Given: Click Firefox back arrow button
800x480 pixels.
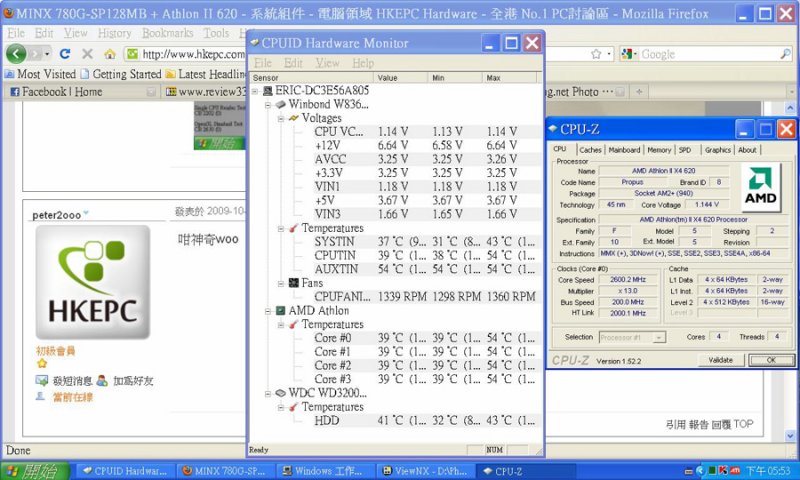Looking at the screenshot, I should 16,54.
